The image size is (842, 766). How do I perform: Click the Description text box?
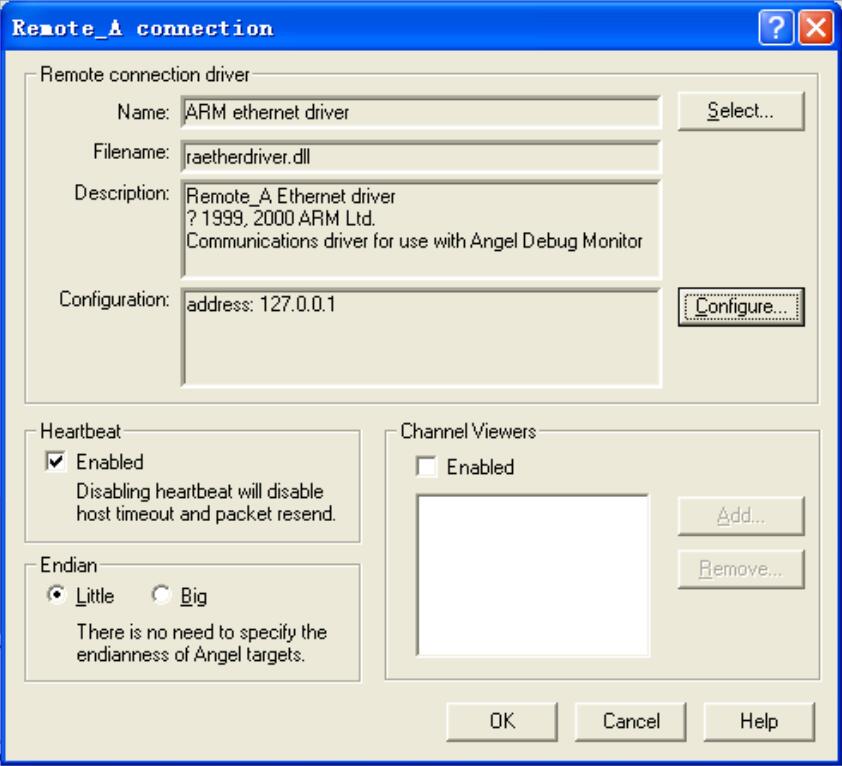point(421,229)
